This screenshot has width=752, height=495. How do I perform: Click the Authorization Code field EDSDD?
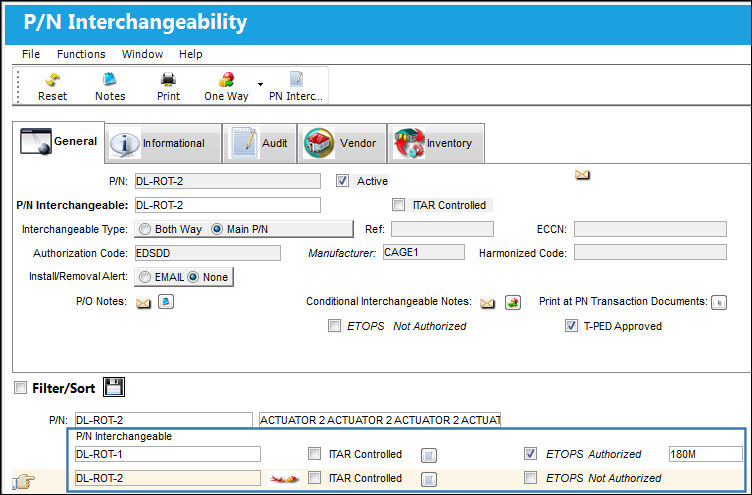[208, 253]
